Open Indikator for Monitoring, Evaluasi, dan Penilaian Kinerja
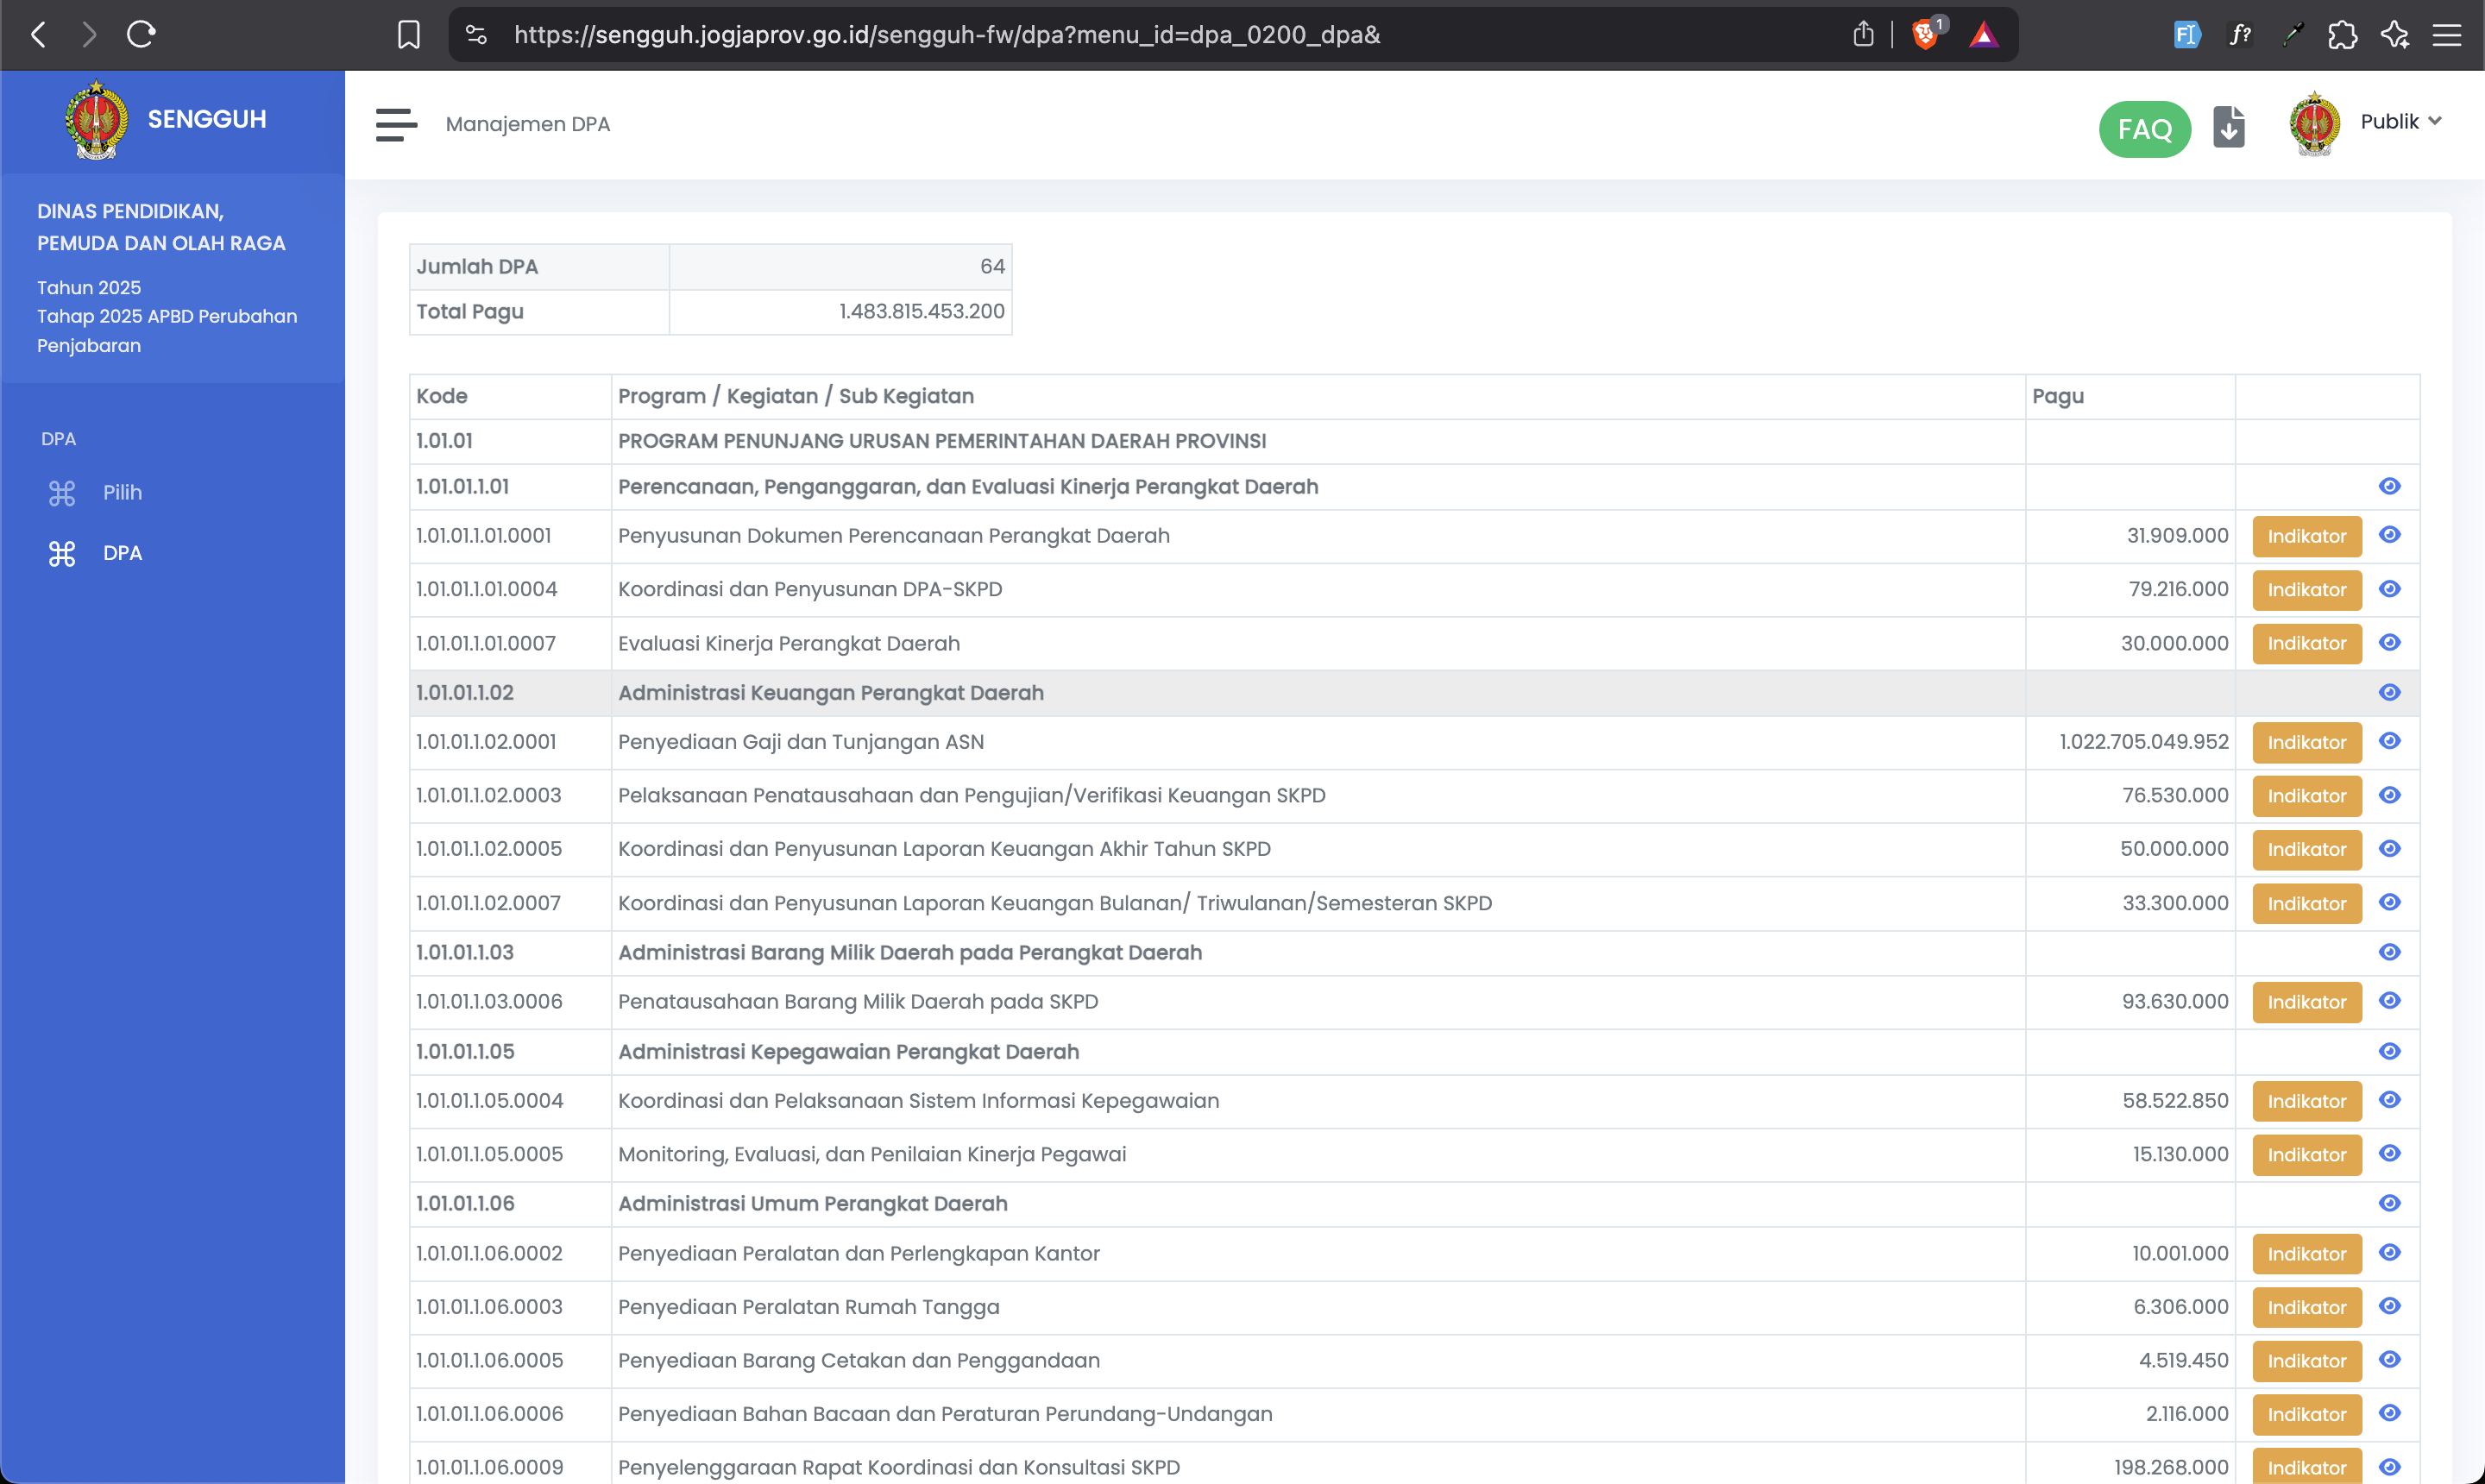Viewport: 2485px width, 1484px height. pos(2306,1155)
